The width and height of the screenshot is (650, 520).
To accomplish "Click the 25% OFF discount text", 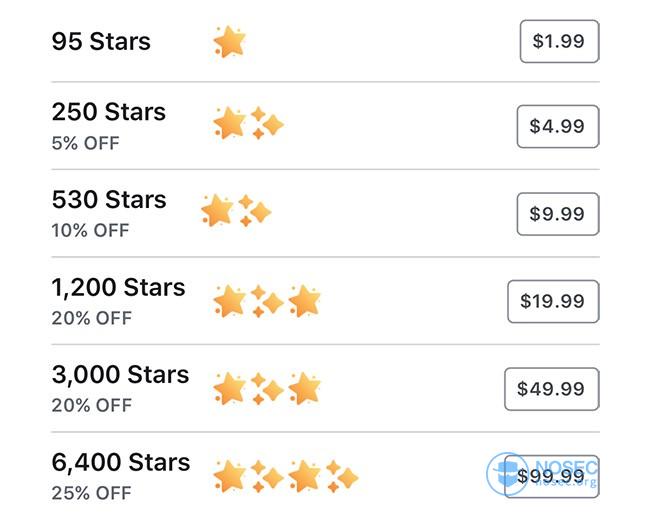I will click(92, 493).
